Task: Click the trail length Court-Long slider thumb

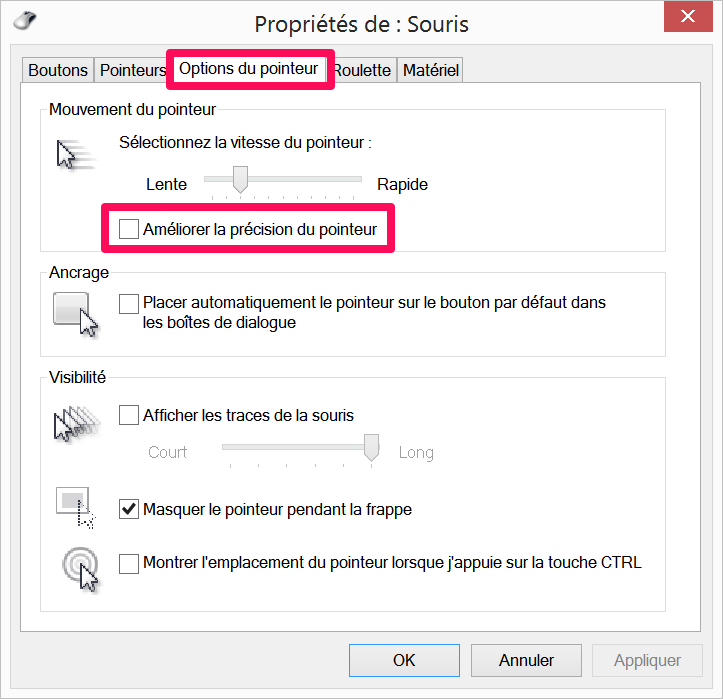Action: point(371,447)
